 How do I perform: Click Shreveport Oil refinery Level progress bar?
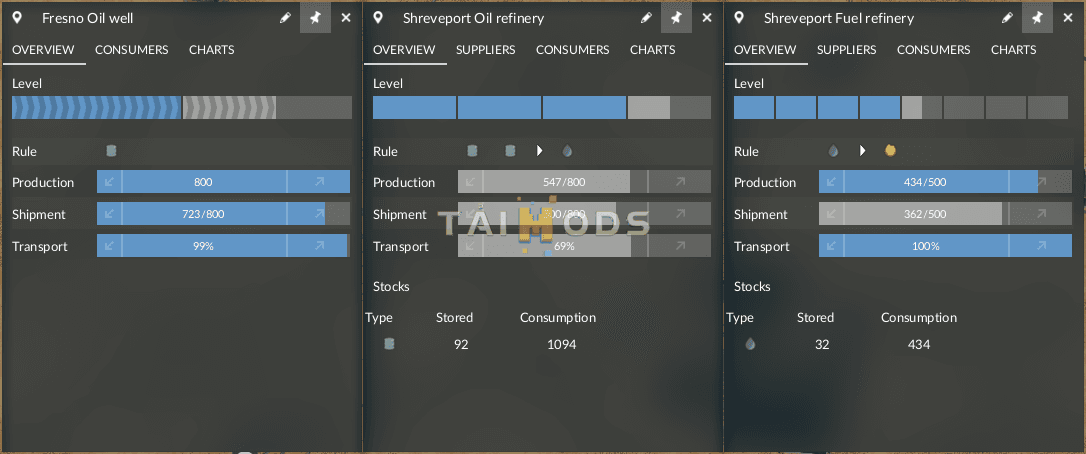pos(542,107)
